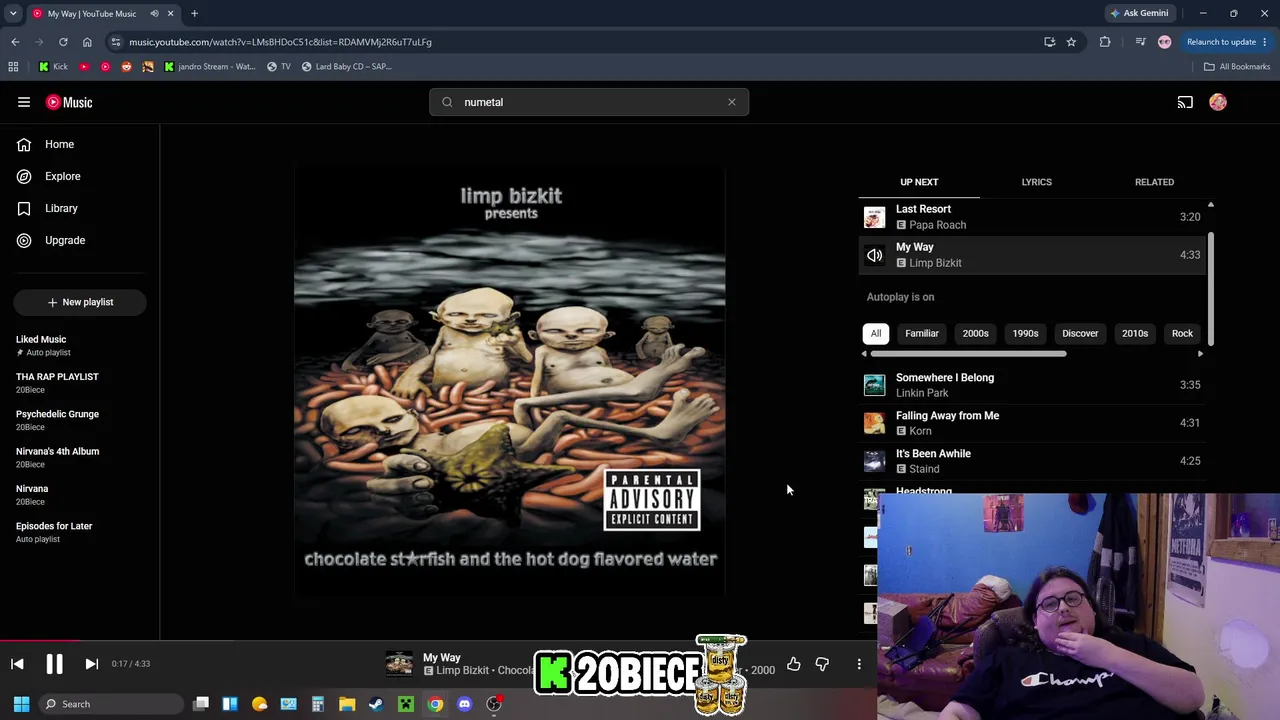Screen dimensions: 1280x720
Task: Select the Discover filter chip
Action: click(1080, 333)
